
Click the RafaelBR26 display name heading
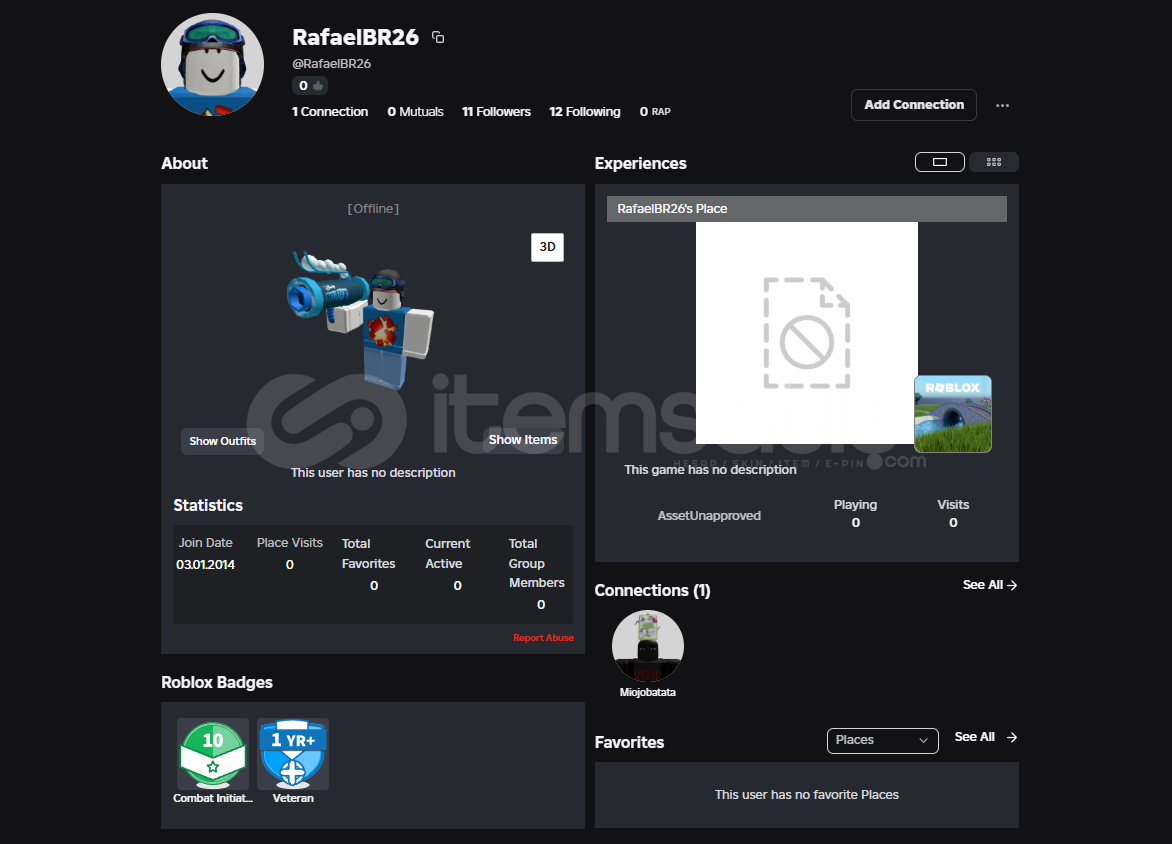point(355,37)
